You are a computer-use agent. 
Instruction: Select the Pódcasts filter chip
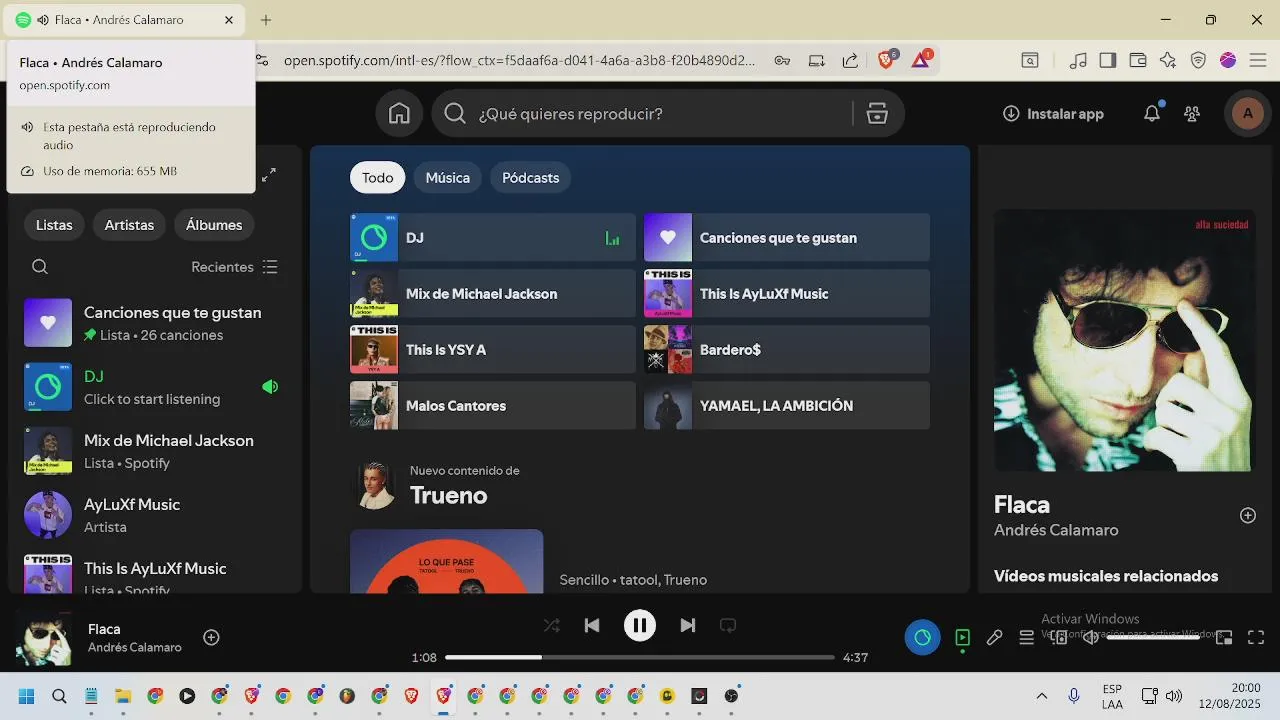531,178
